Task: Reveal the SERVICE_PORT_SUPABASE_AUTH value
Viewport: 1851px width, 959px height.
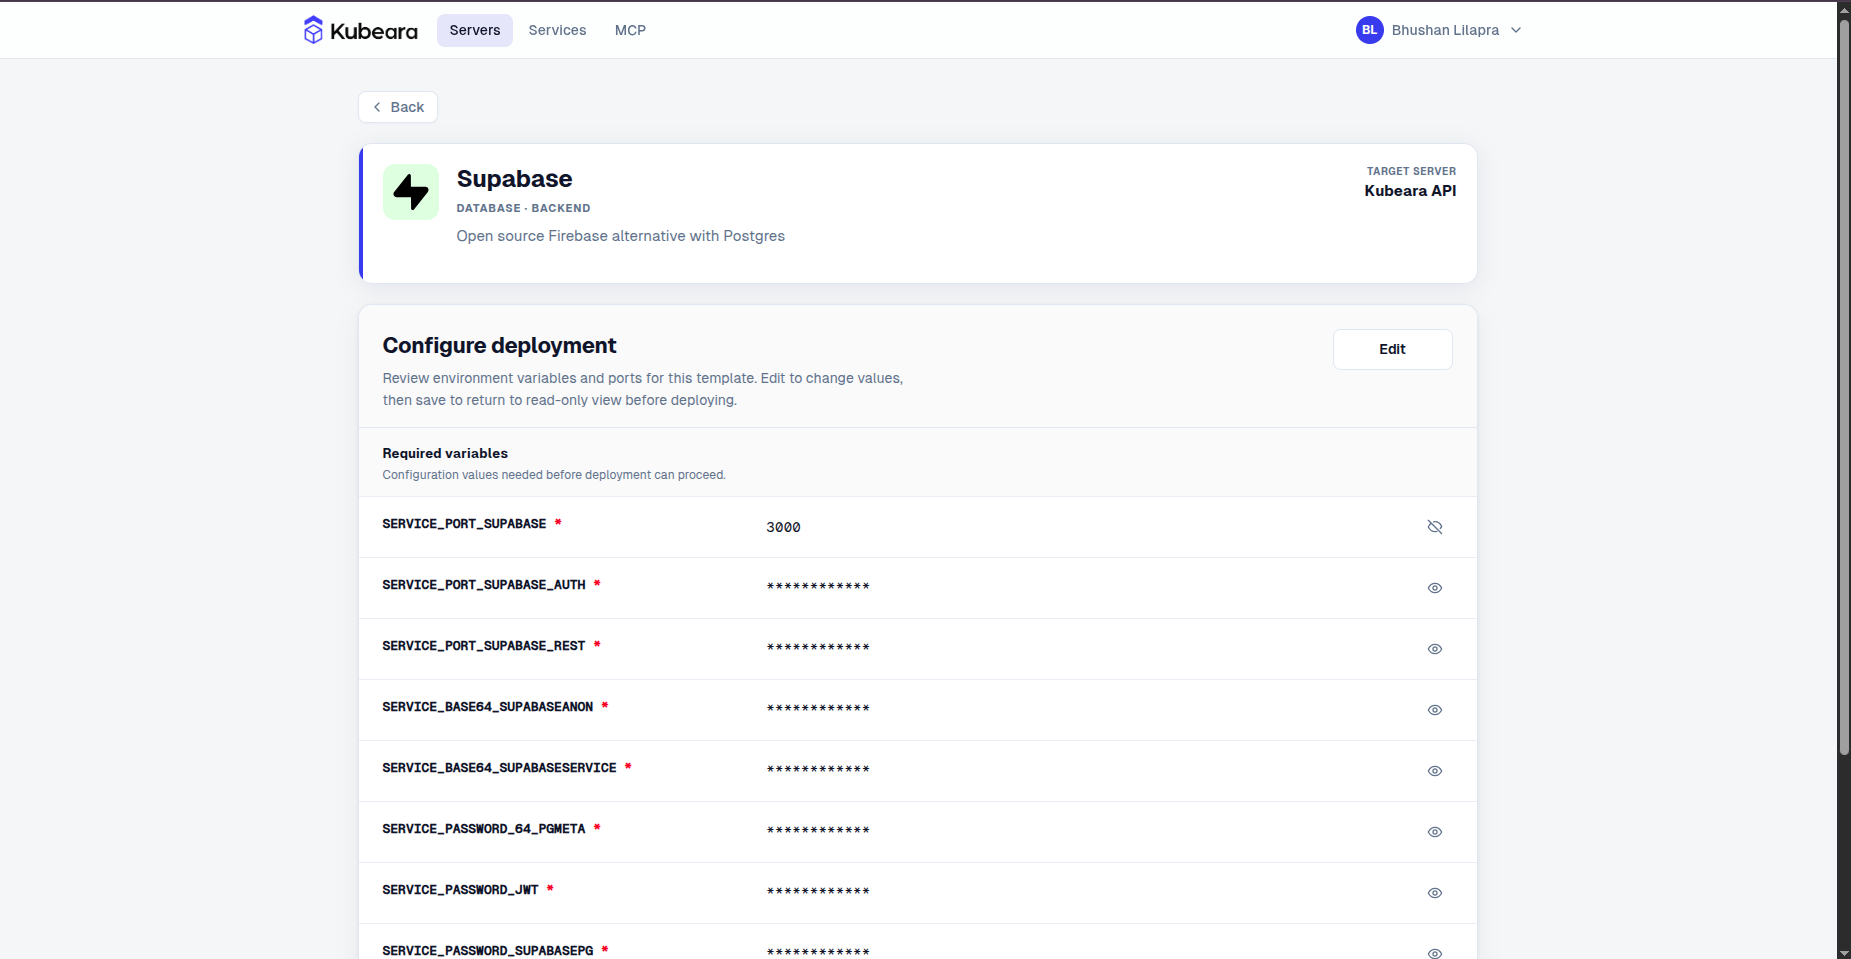Action: pos(1435,588)
